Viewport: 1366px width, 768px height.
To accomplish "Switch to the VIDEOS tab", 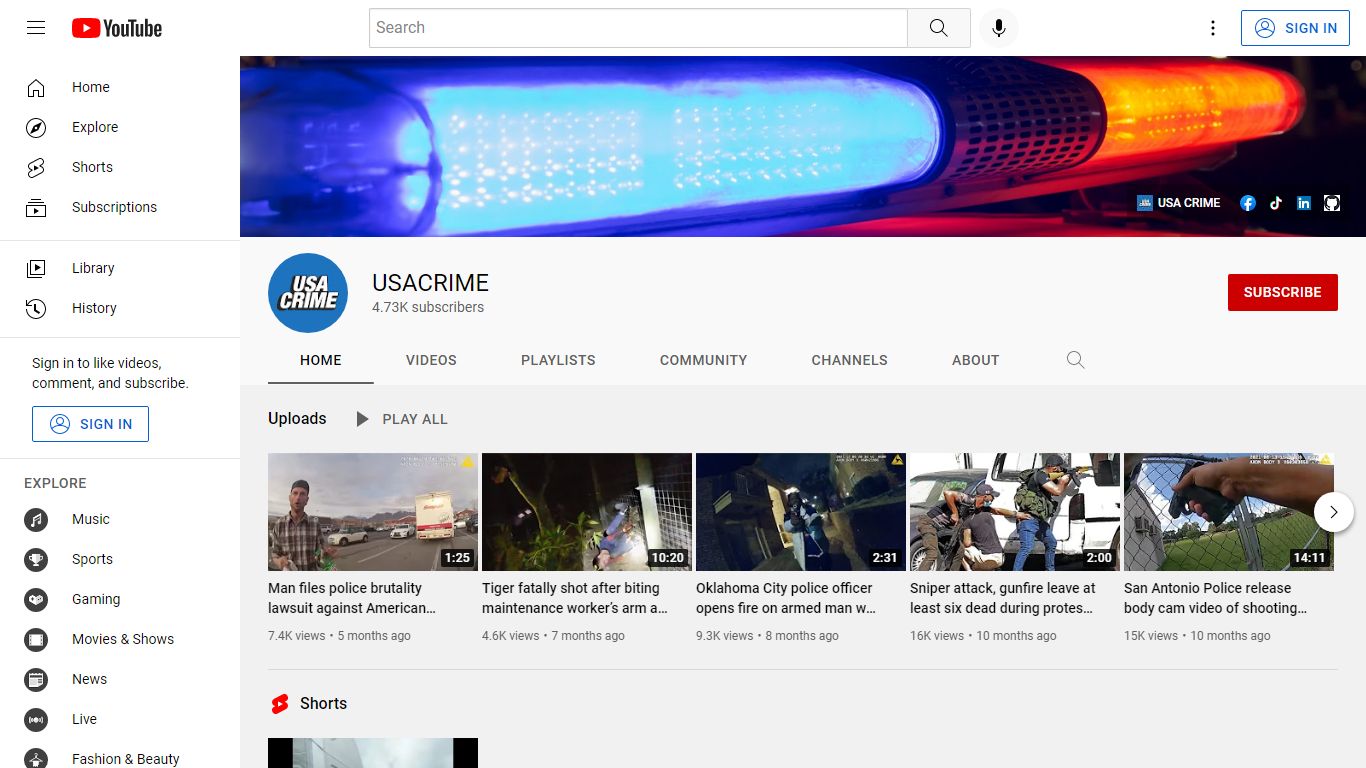I will (431, 360).
